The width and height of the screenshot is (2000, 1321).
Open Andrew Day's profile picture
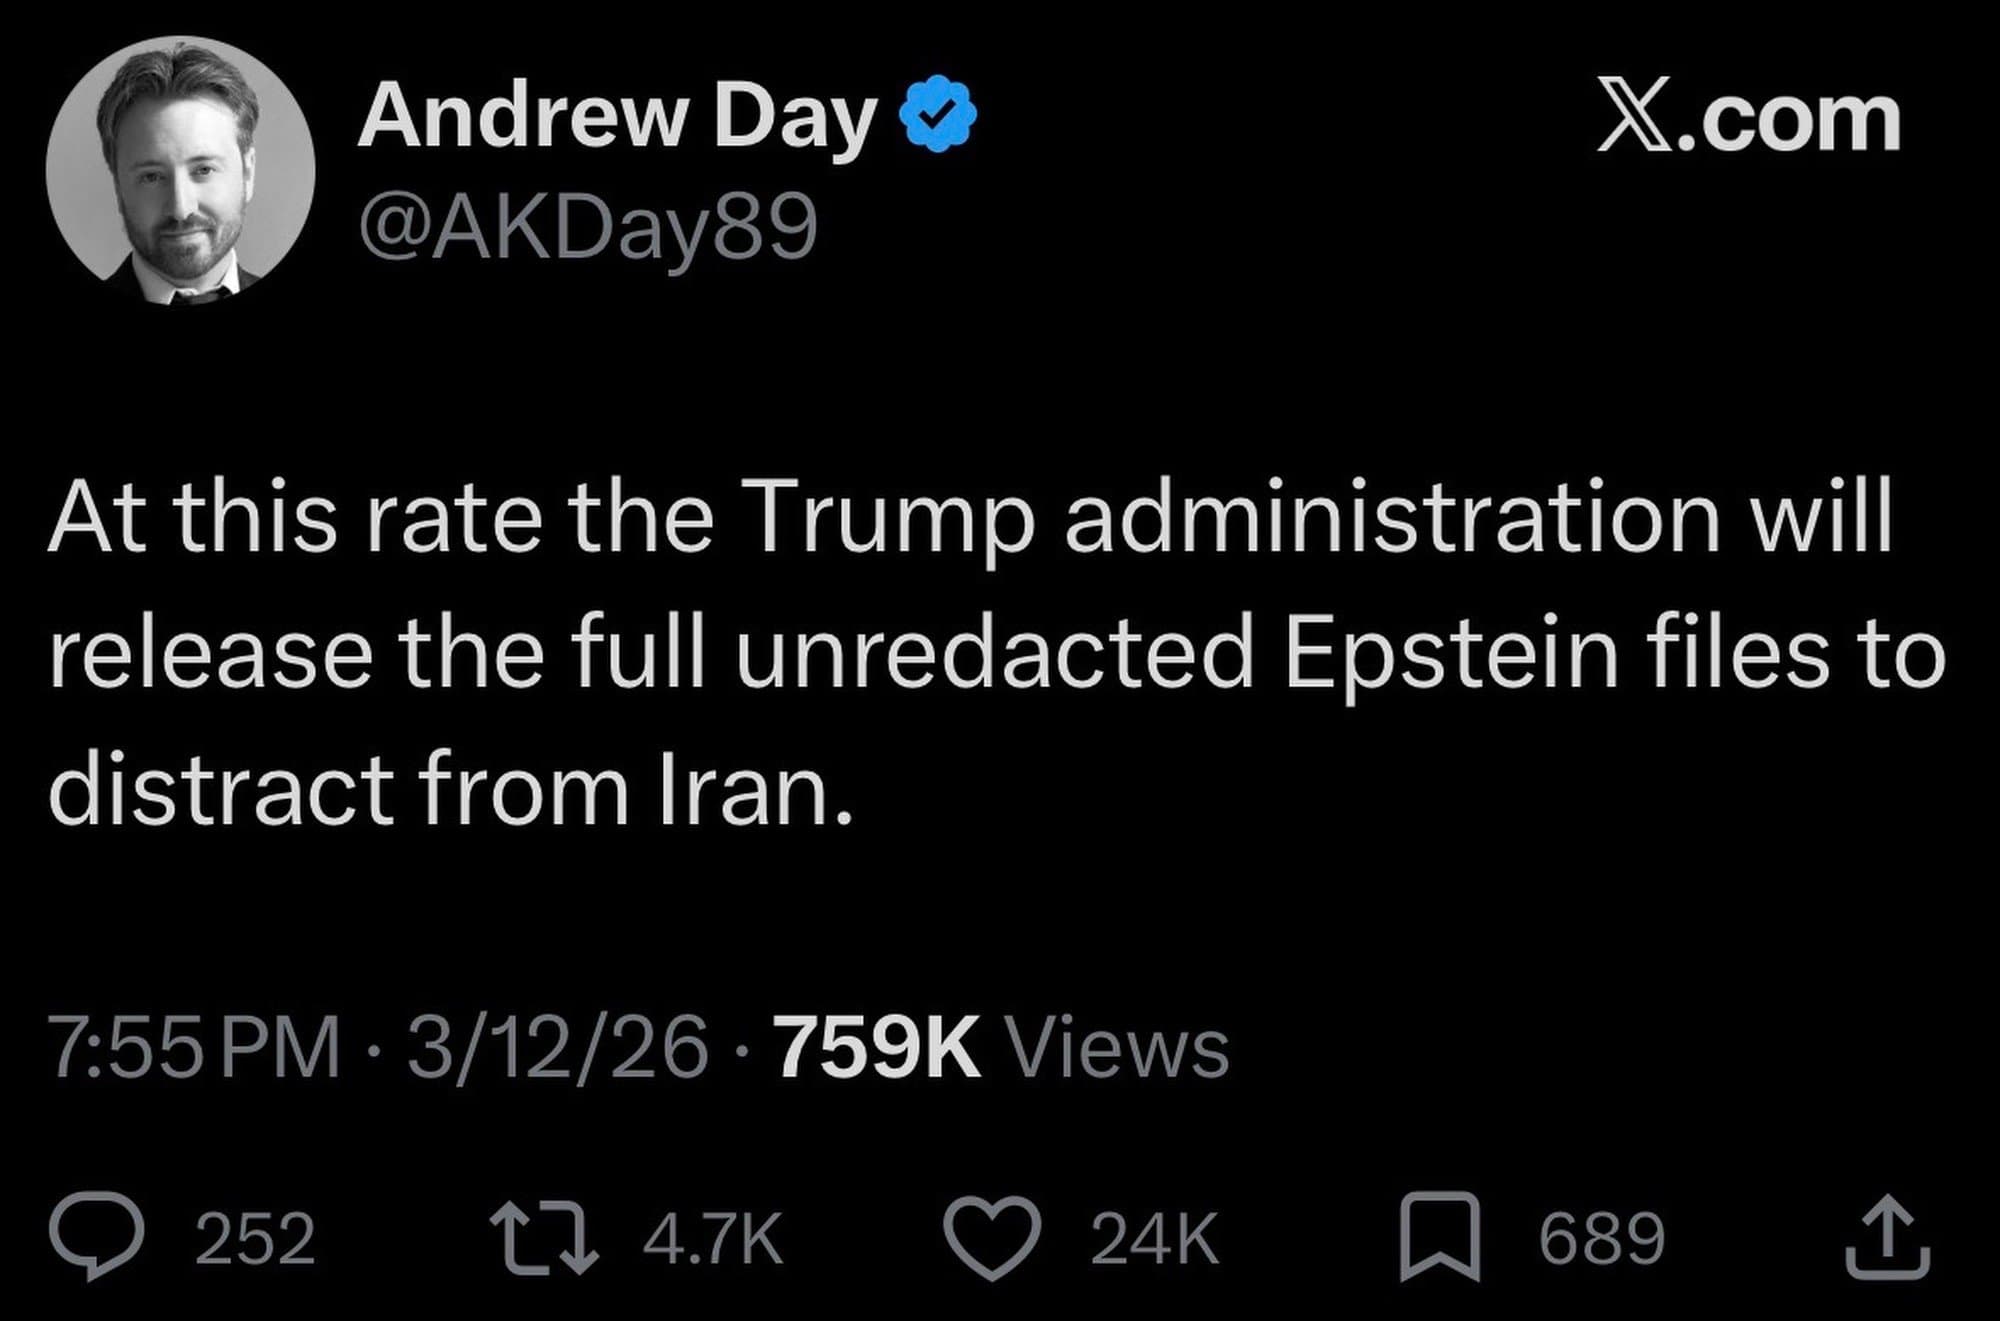tap(181, 170)
